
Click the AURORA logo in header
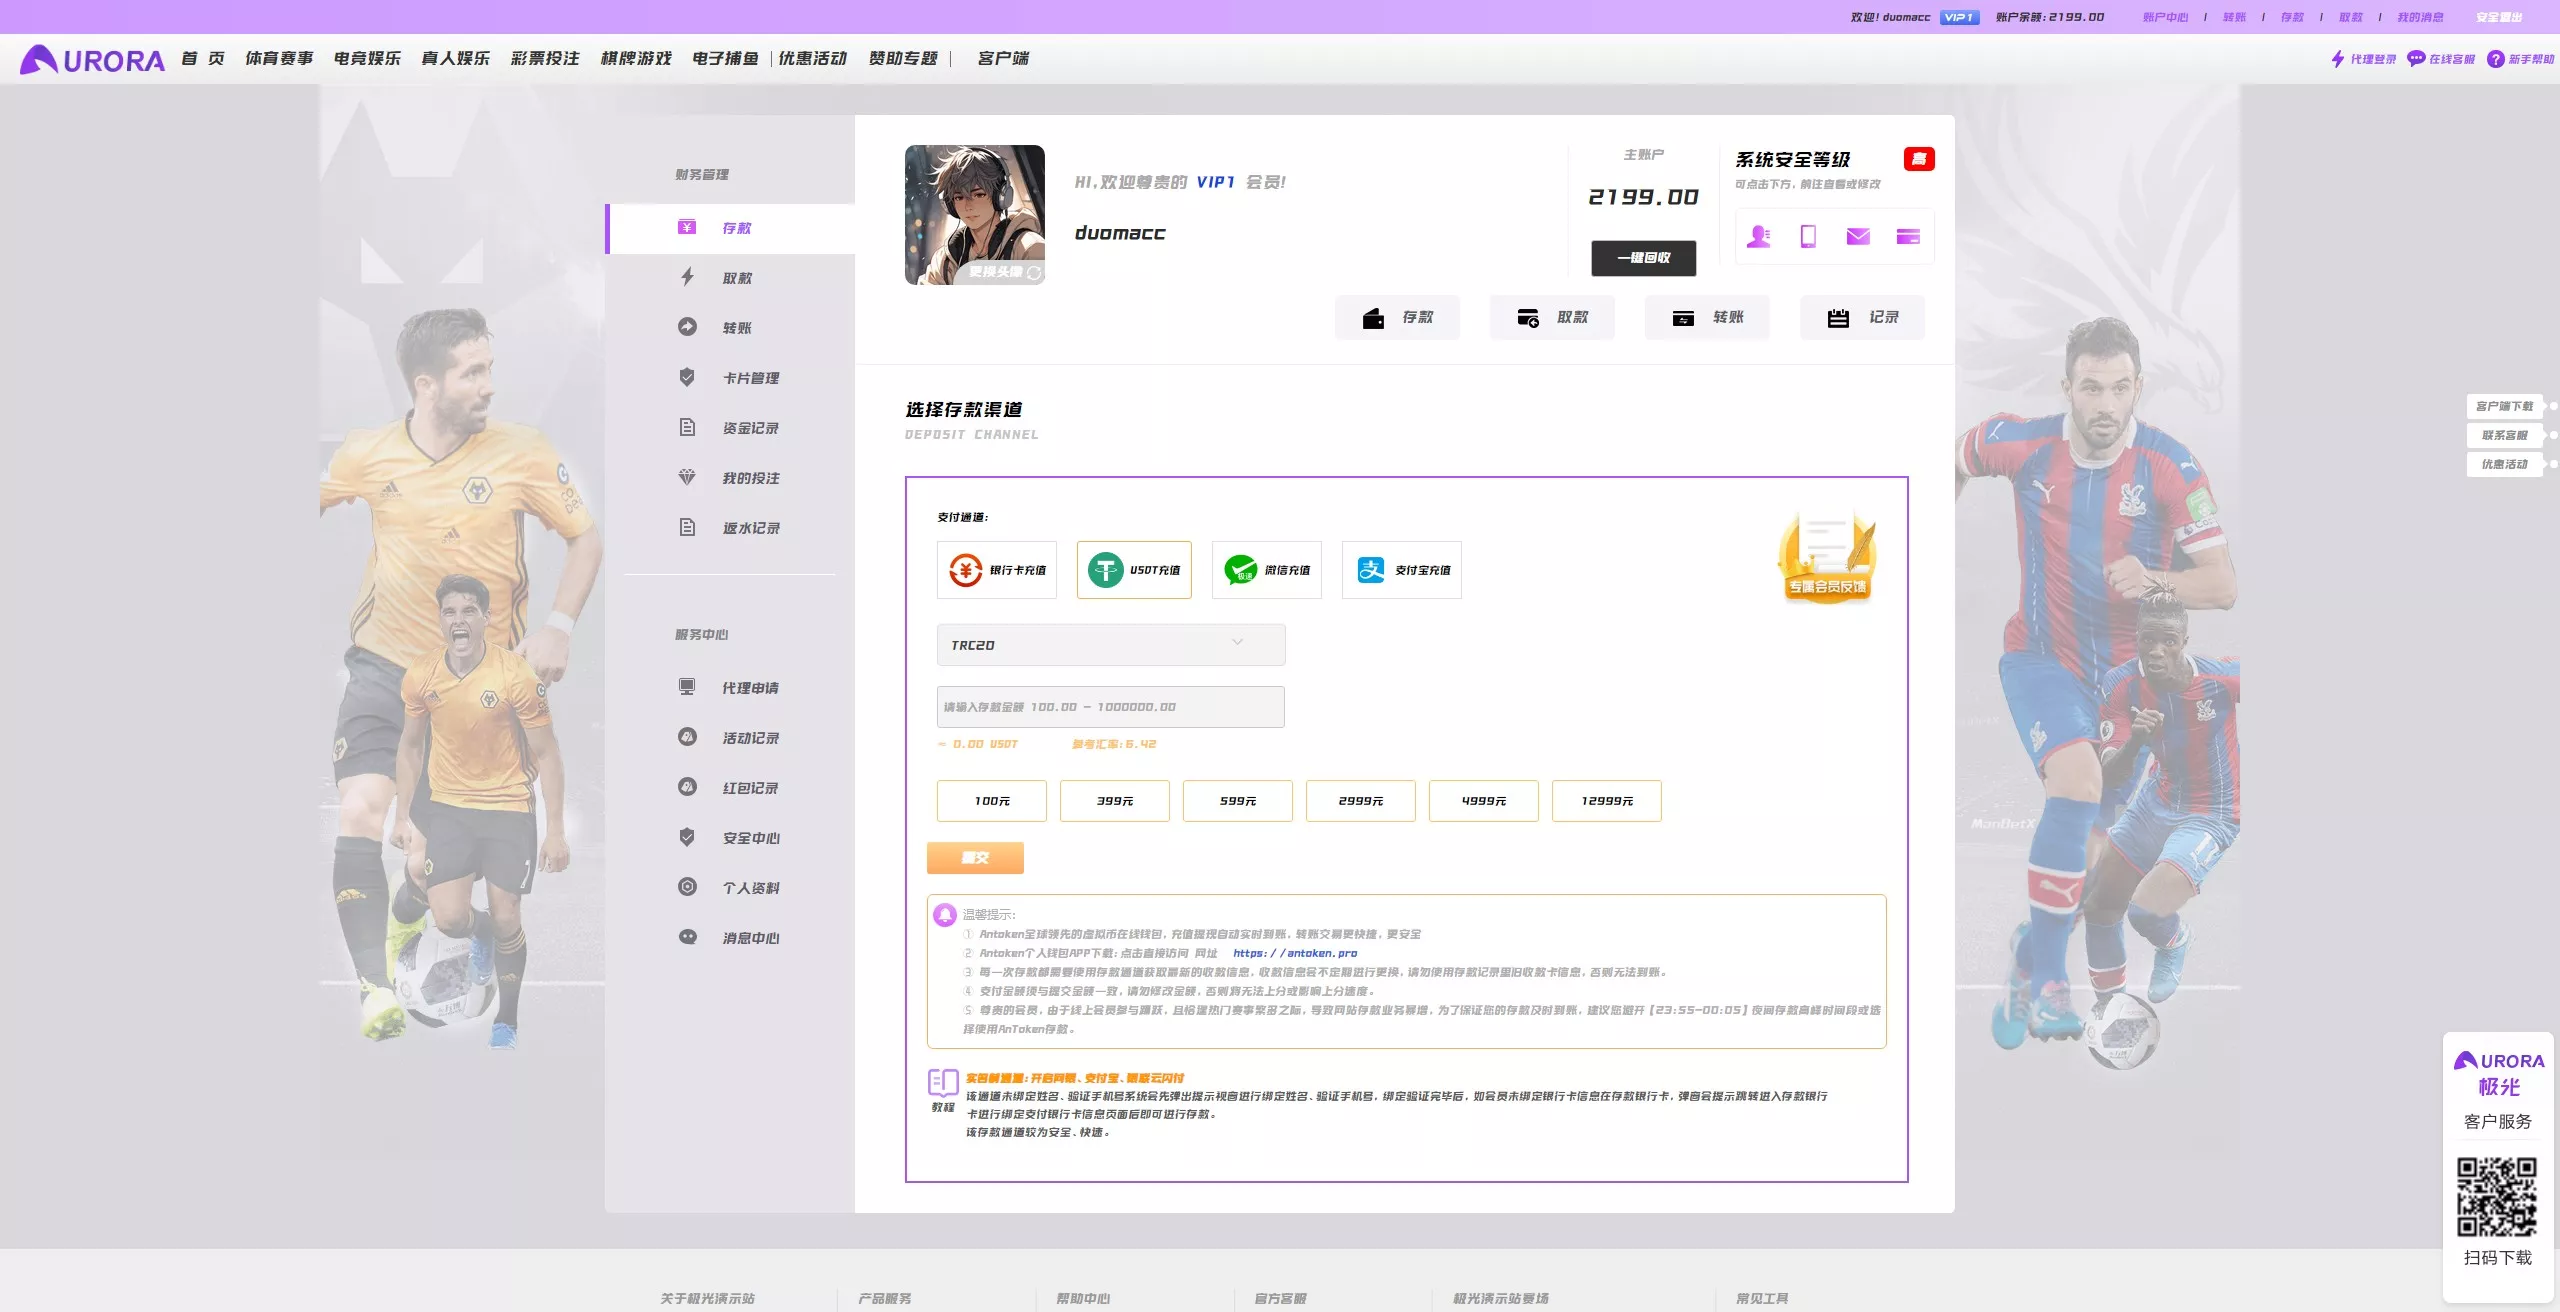pos(92,60)
